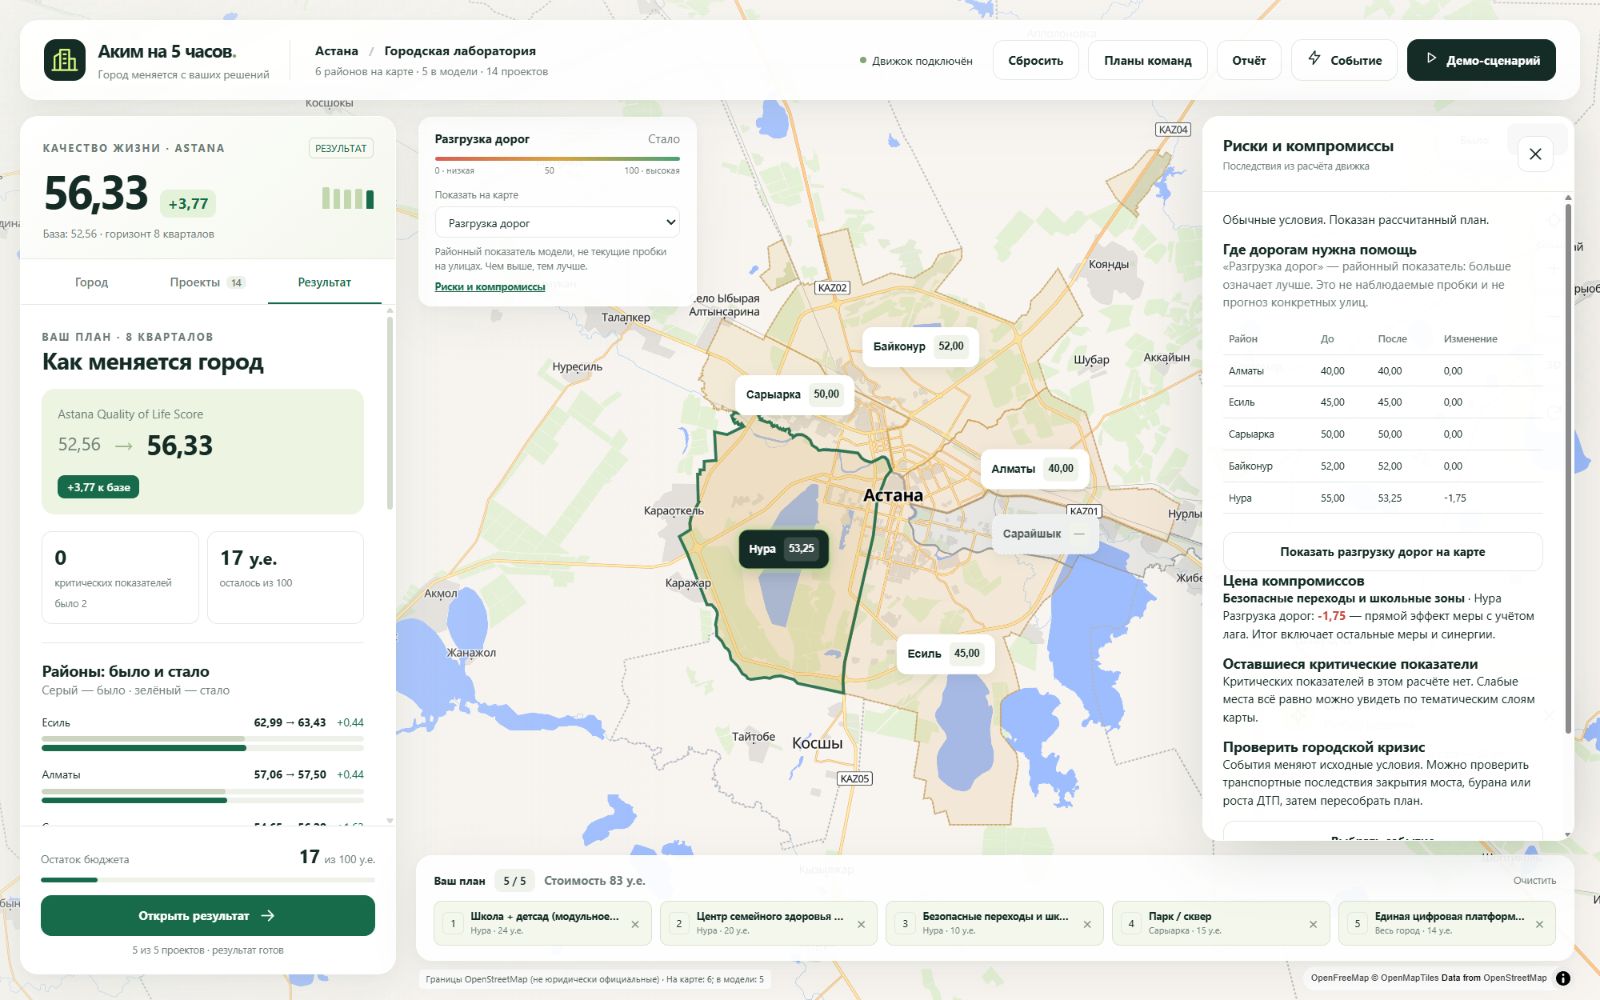Switch to the Город tab
Viewport: 1600px width, 1000px height.
pyautogui.click(x=91, y=283)
